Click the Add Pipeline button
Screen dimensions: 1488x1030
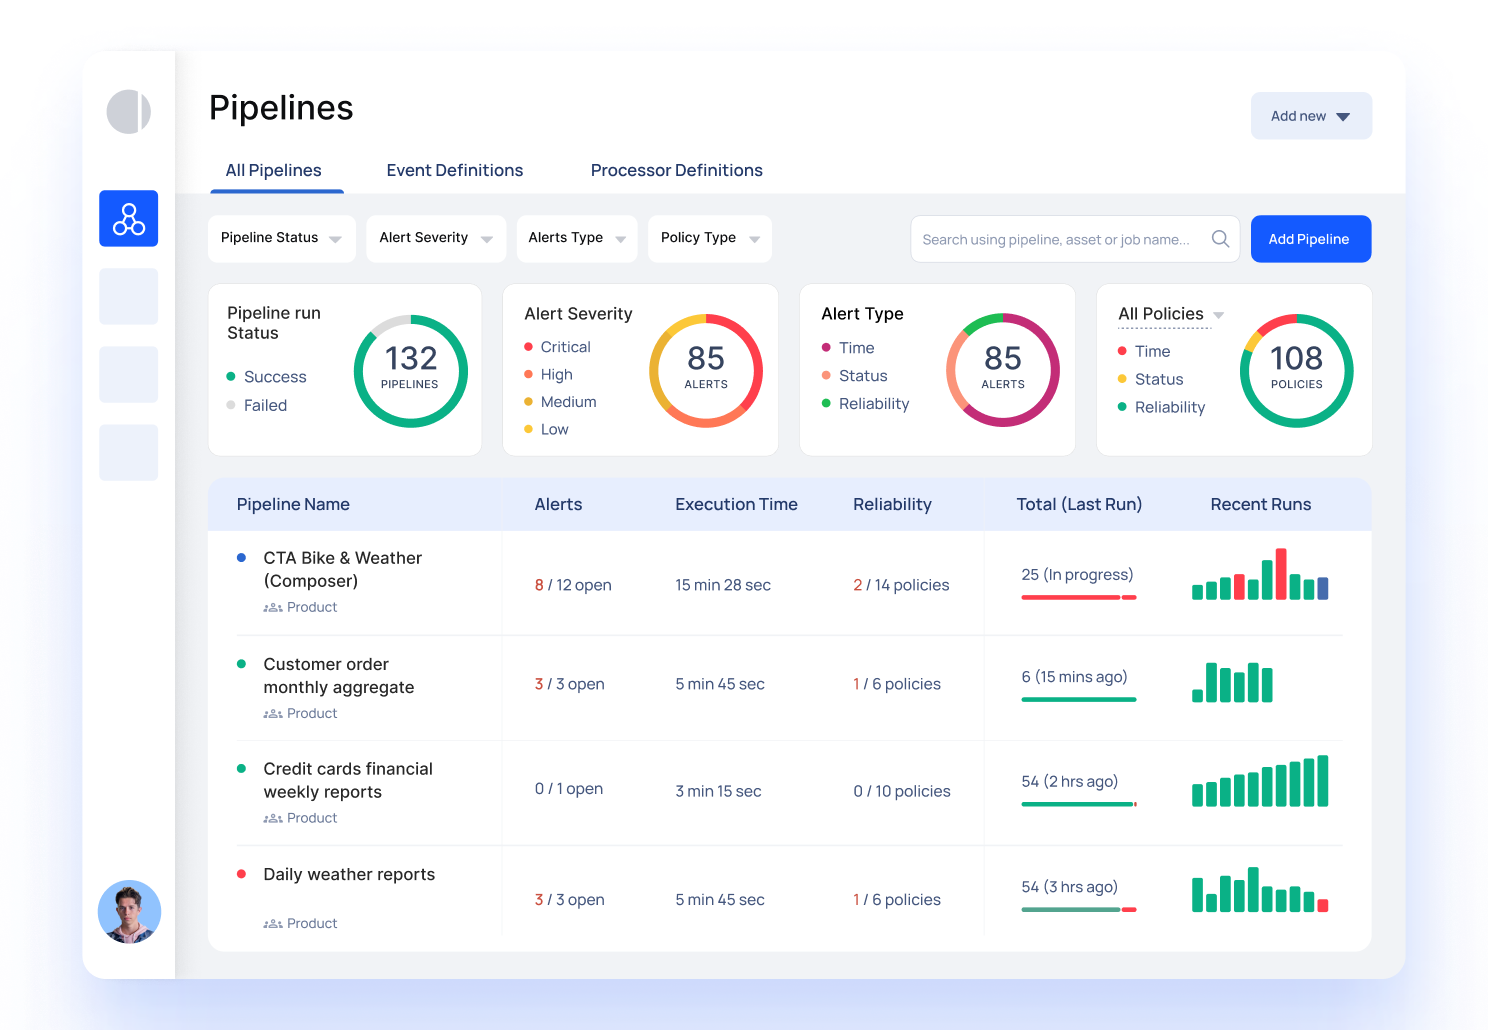(x=1310, y=239)
